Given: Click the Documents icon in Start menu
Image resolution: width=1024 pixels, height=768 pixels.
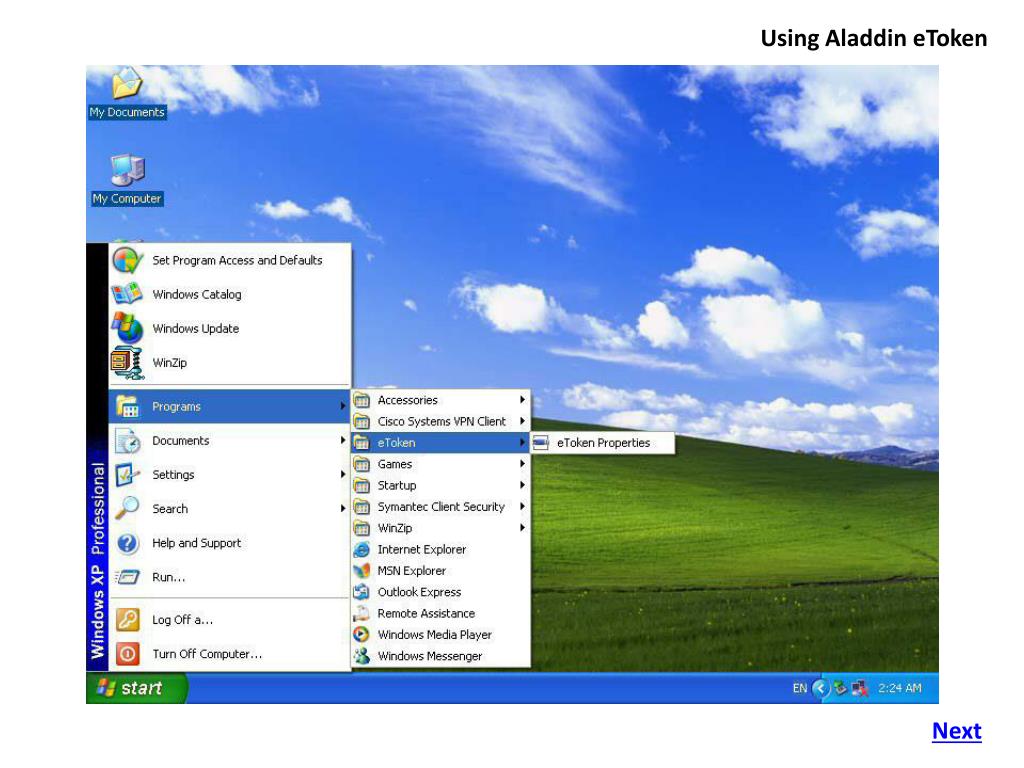Looking at the screenshot, I should (x=127, y=441).
